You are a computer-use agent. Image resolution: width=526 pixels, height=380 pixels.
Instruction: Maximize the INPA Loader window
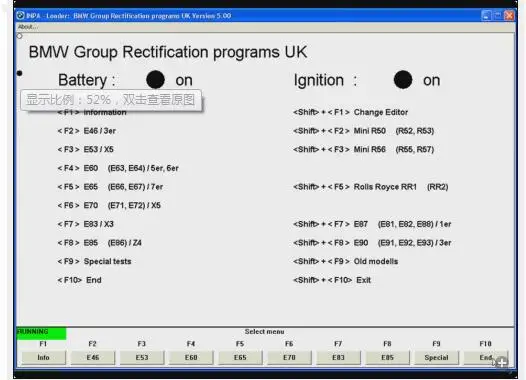497,15
